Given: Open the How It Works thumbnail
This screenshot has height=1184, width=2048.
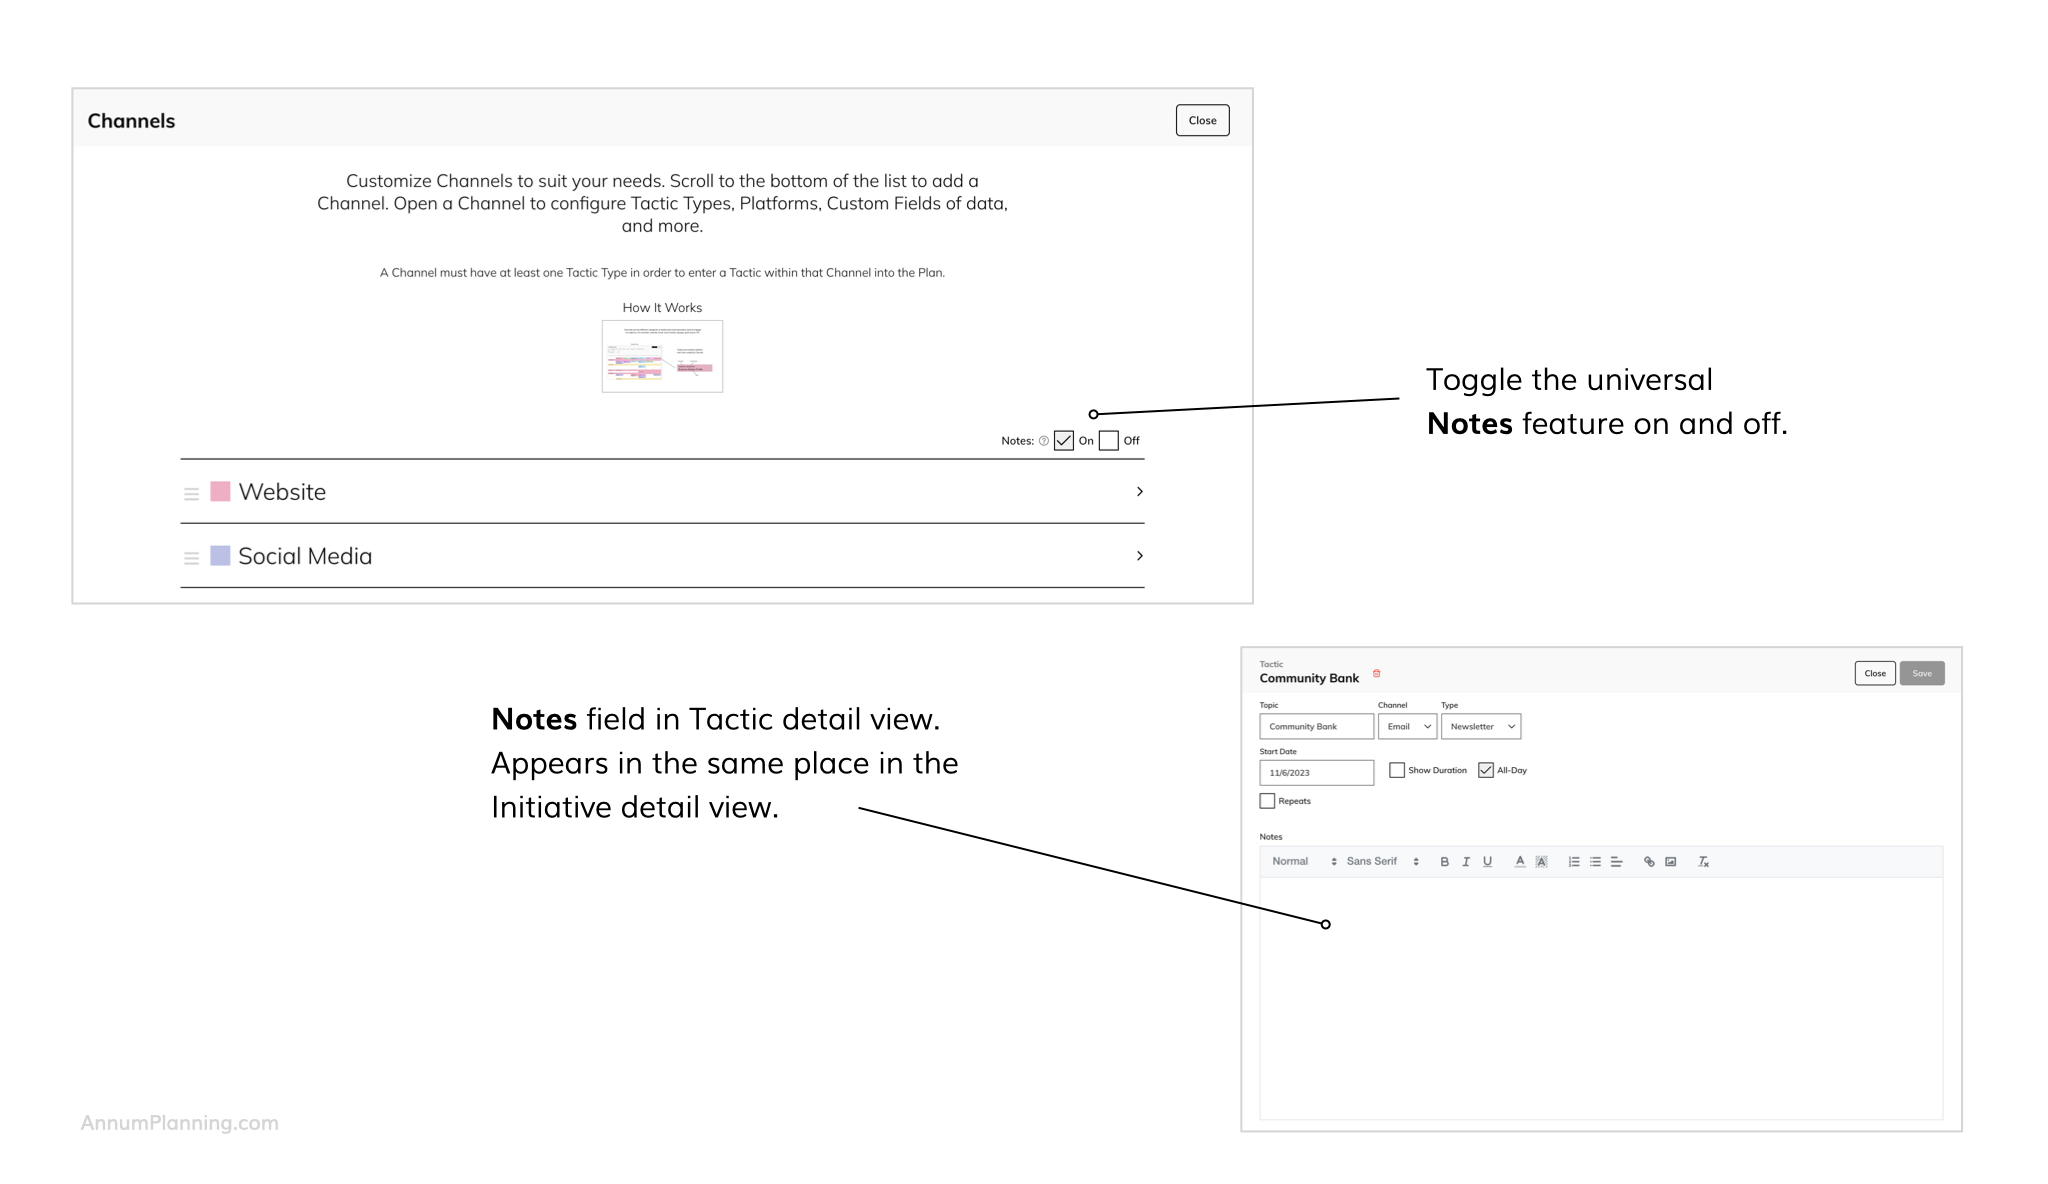Looking at the screenshot, I should pyautogui.click(x=662, y=357).
